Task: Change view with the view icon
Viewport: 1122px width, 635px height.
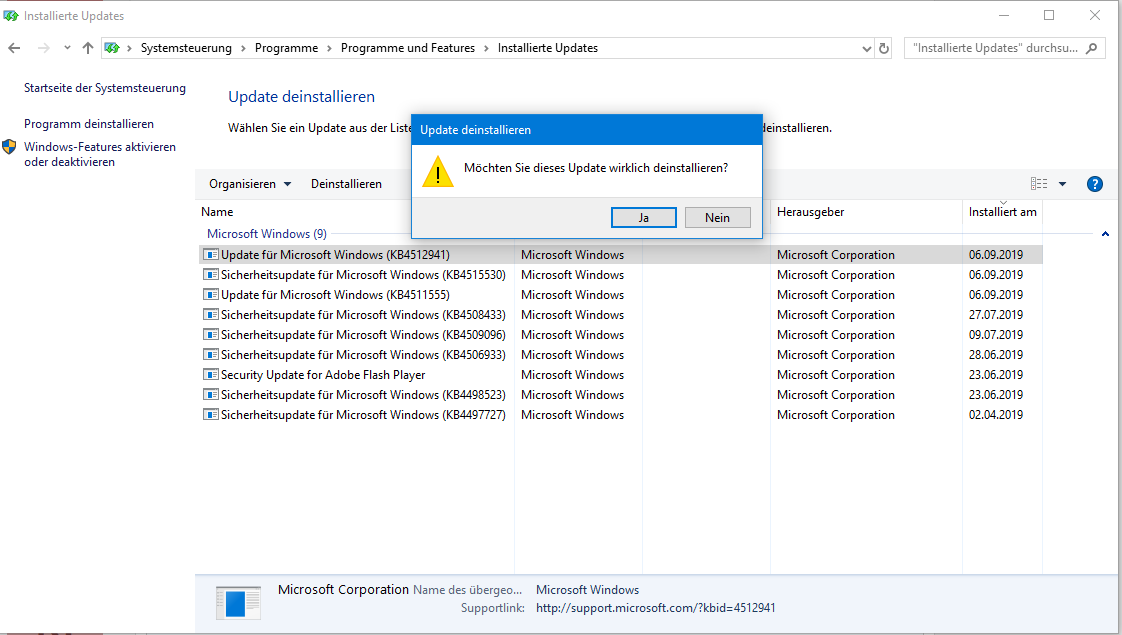Action: tap(1039, 184)
